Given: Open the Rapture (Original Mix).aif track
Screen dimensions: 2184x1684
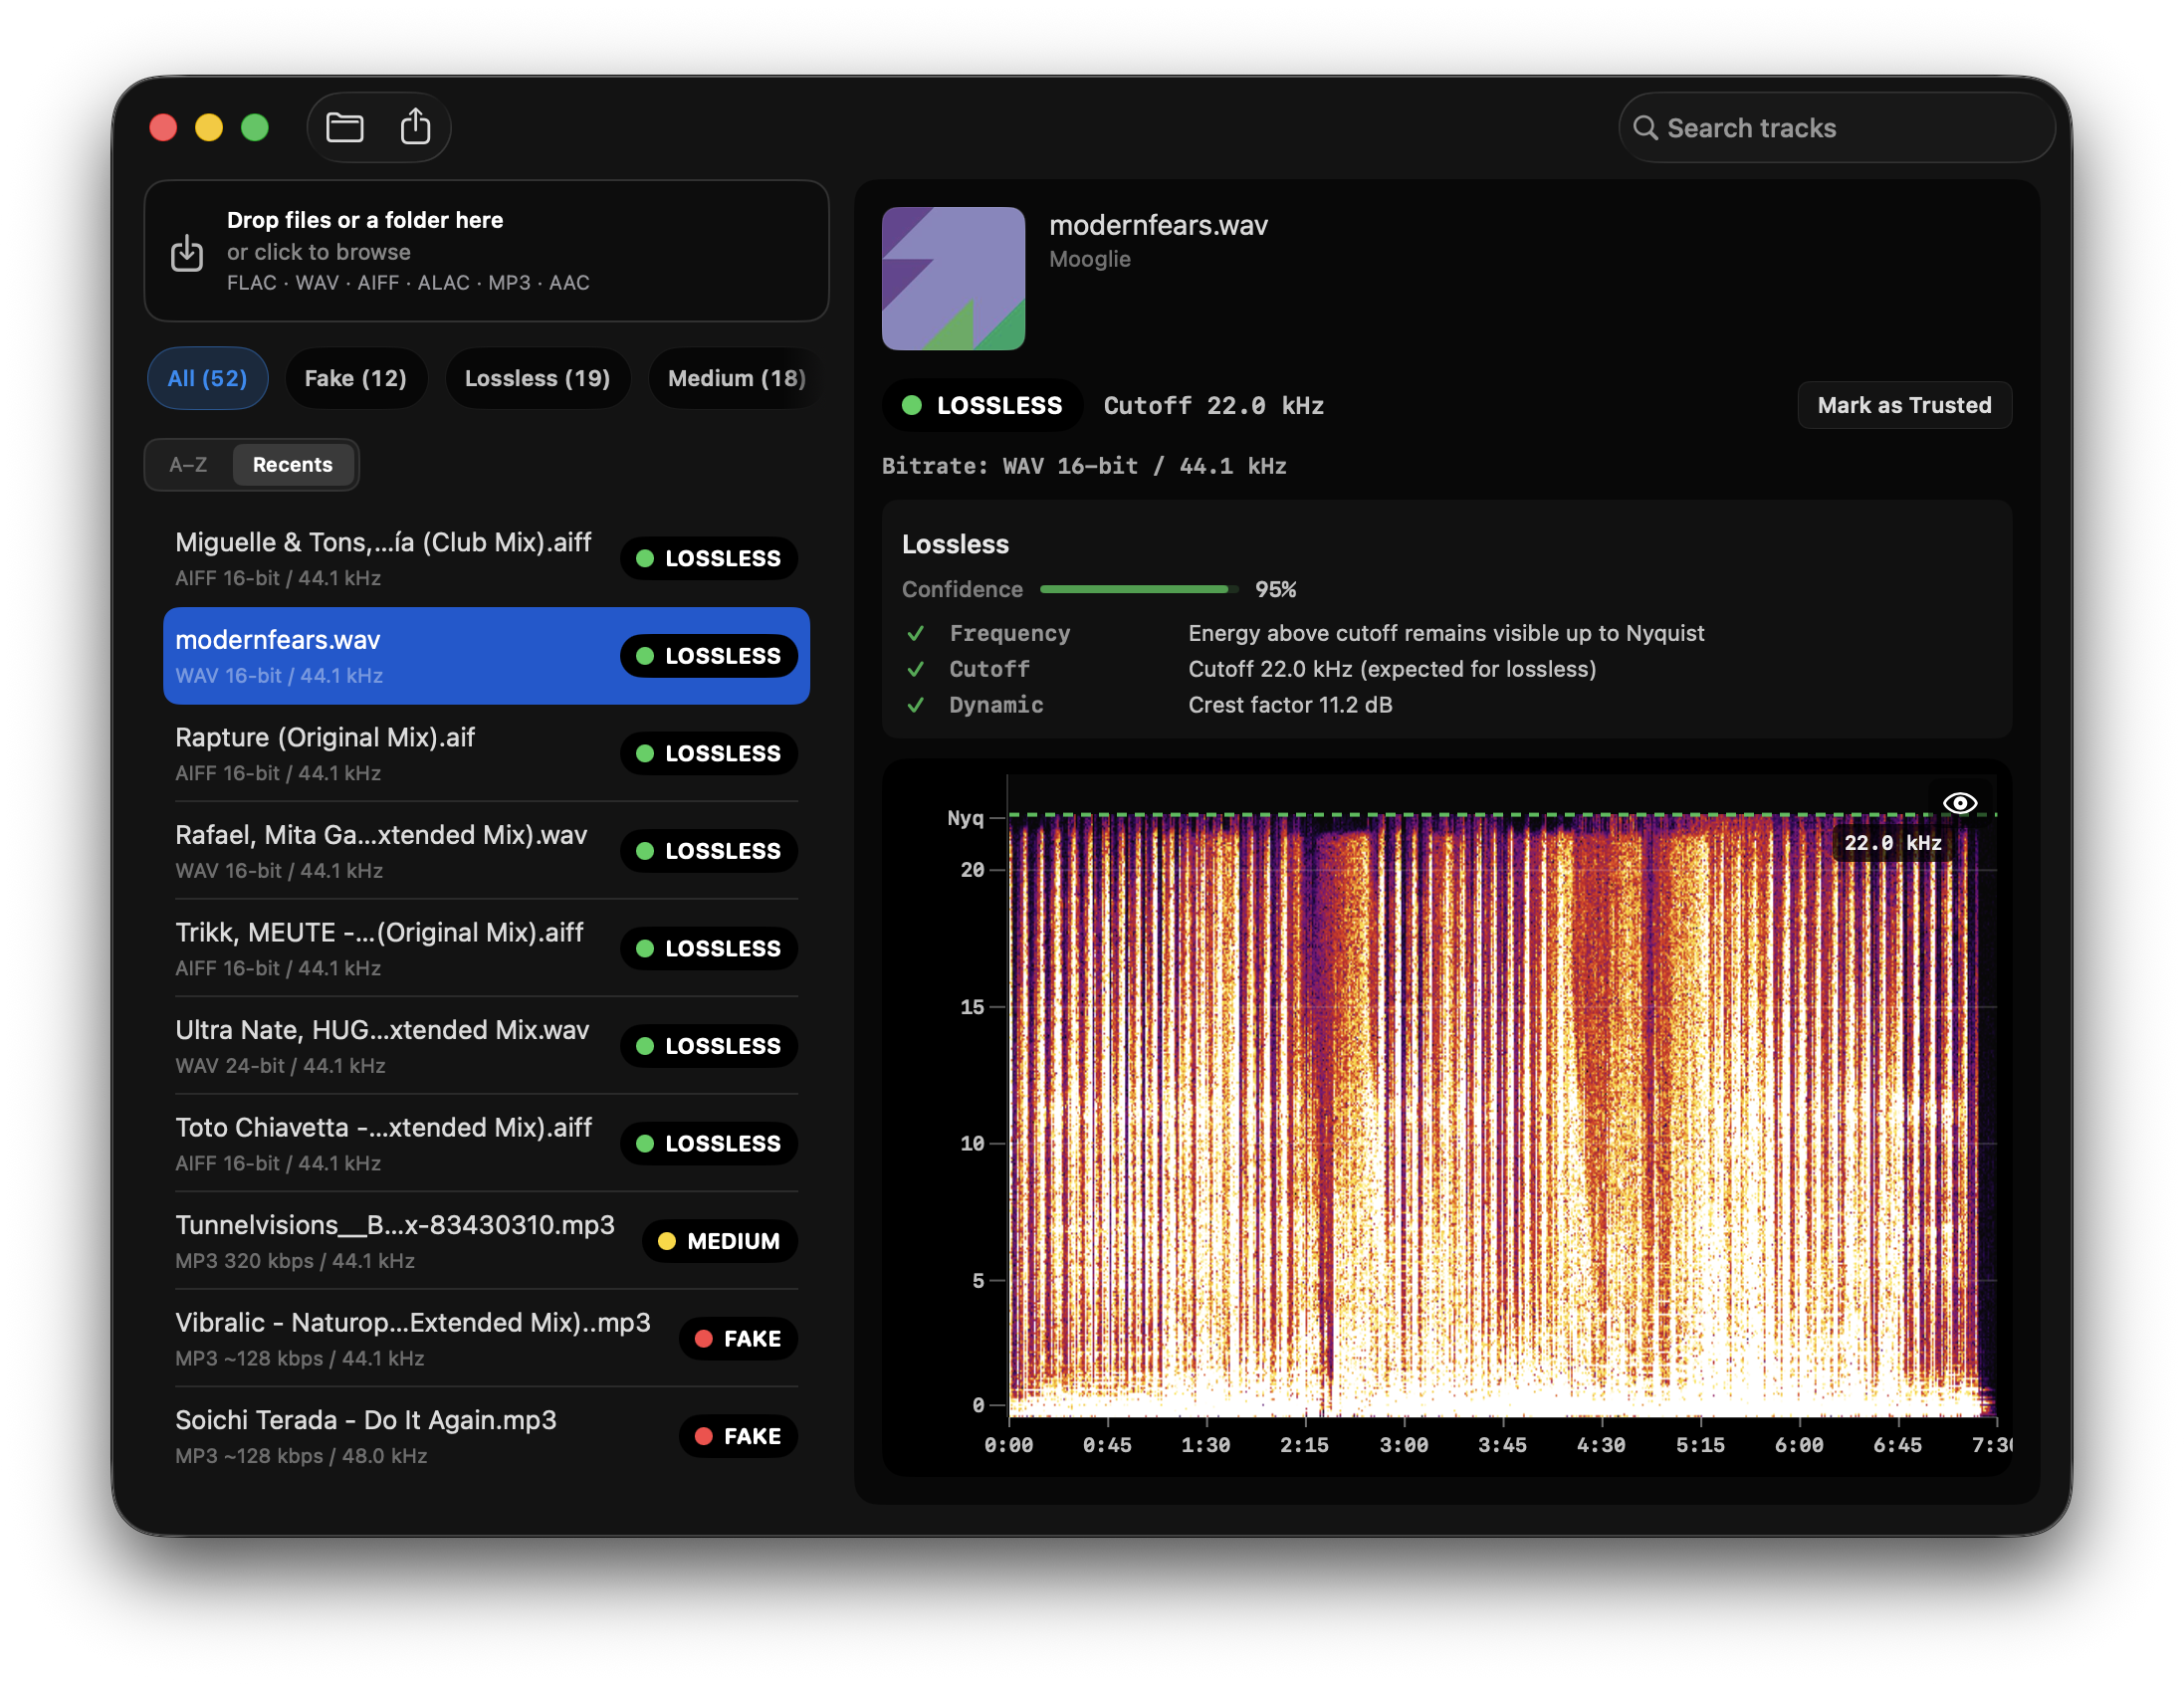Looking at the screenshot, I should 486,753.
